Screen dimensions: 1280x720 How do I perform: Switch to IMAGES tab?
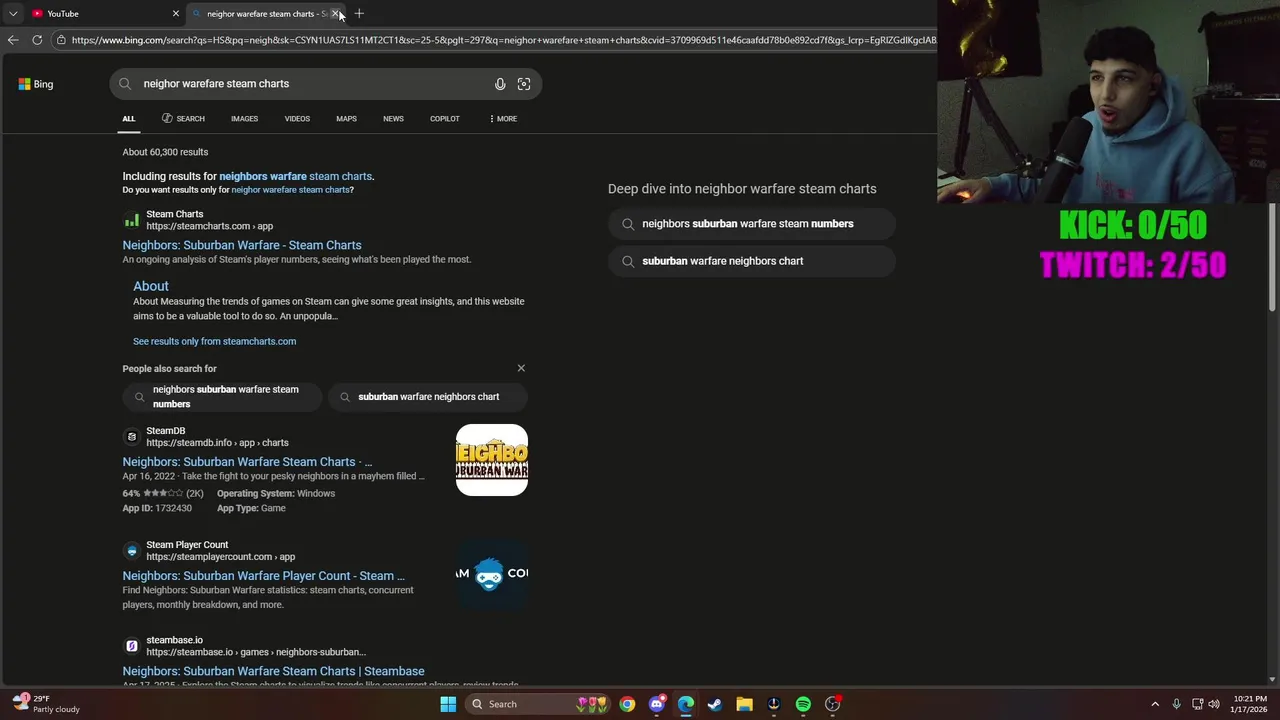click(x=244, y=119)
